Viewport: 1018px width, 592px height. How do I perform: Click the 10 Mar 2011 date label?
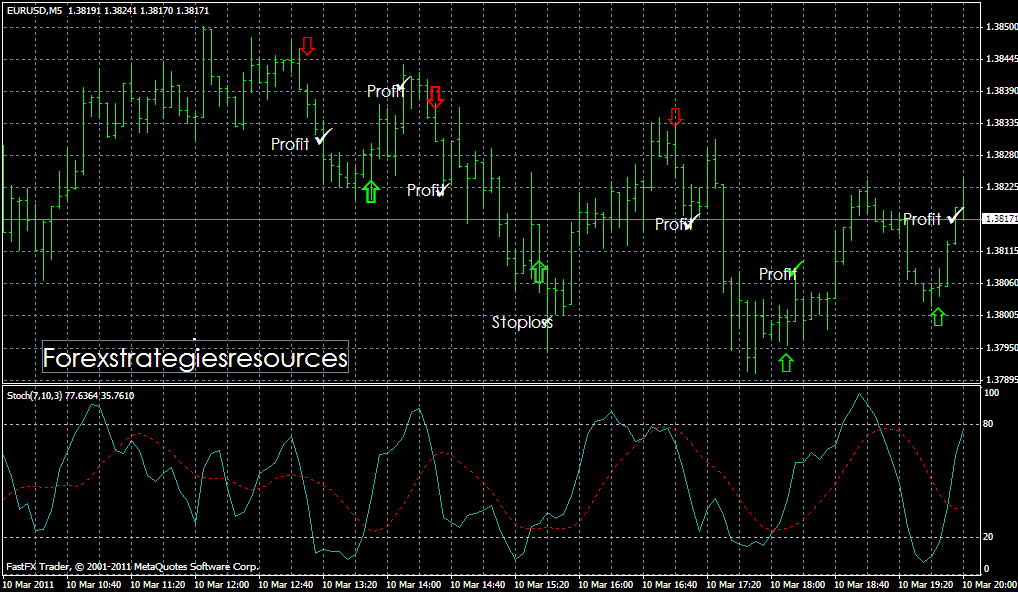point(31,585)
